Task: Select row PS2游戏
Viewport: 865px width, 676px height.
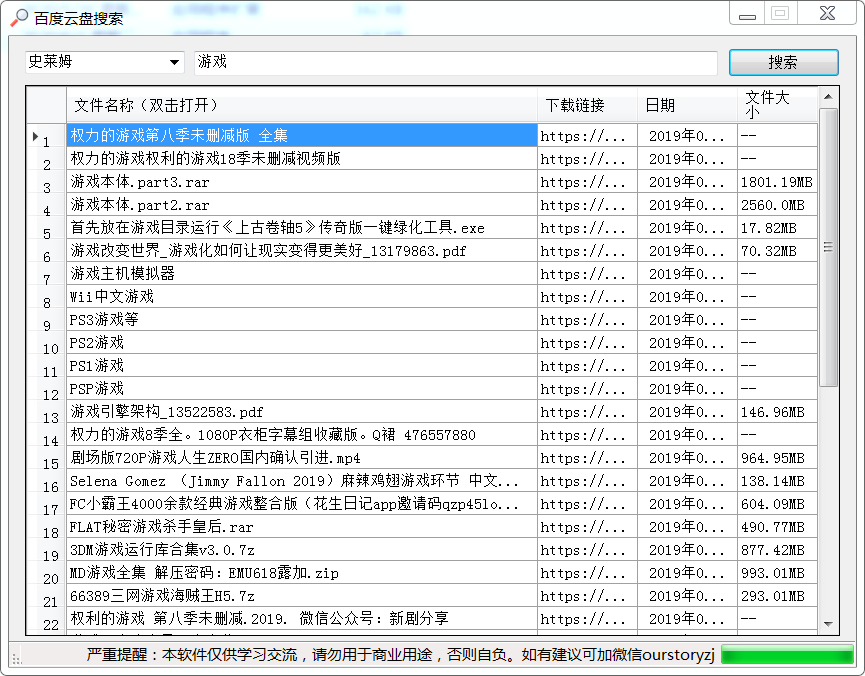Action: coord(302,343)
